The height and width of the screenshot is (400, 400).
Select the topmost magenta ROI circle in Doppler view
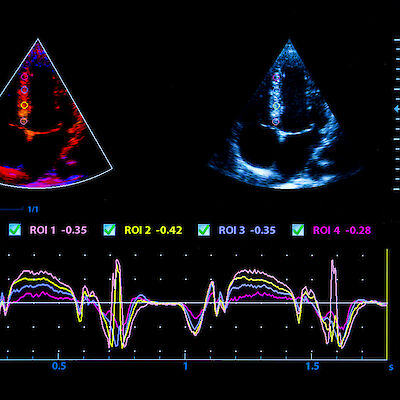[x=24, y=76]
